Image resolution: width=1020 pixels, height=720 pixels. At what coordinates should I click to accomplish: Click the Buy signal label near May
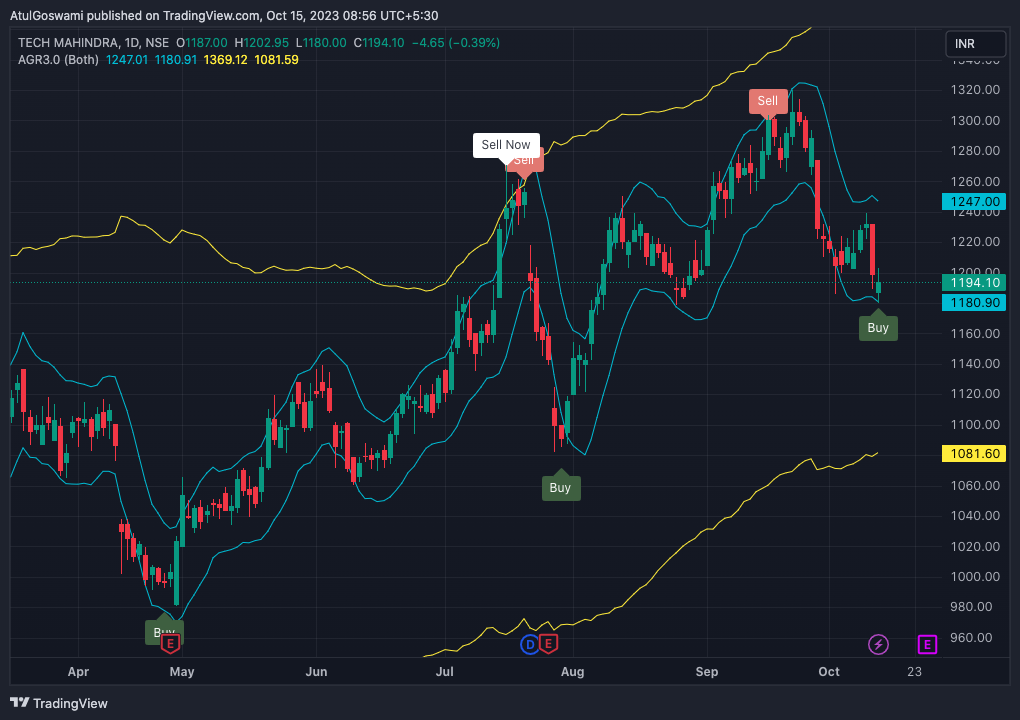156,632
